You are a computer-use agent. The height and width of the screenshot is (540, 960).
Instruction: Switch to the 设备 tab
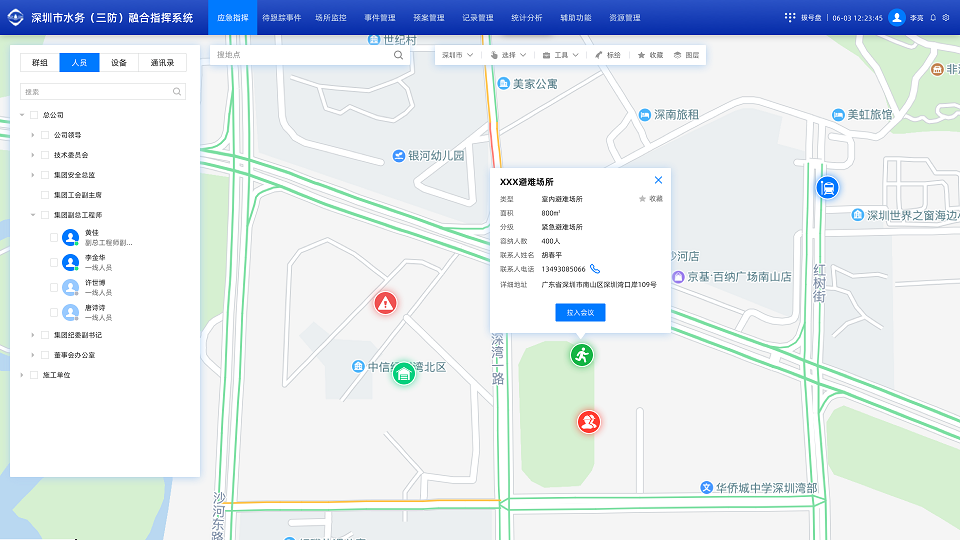point(119,62)
